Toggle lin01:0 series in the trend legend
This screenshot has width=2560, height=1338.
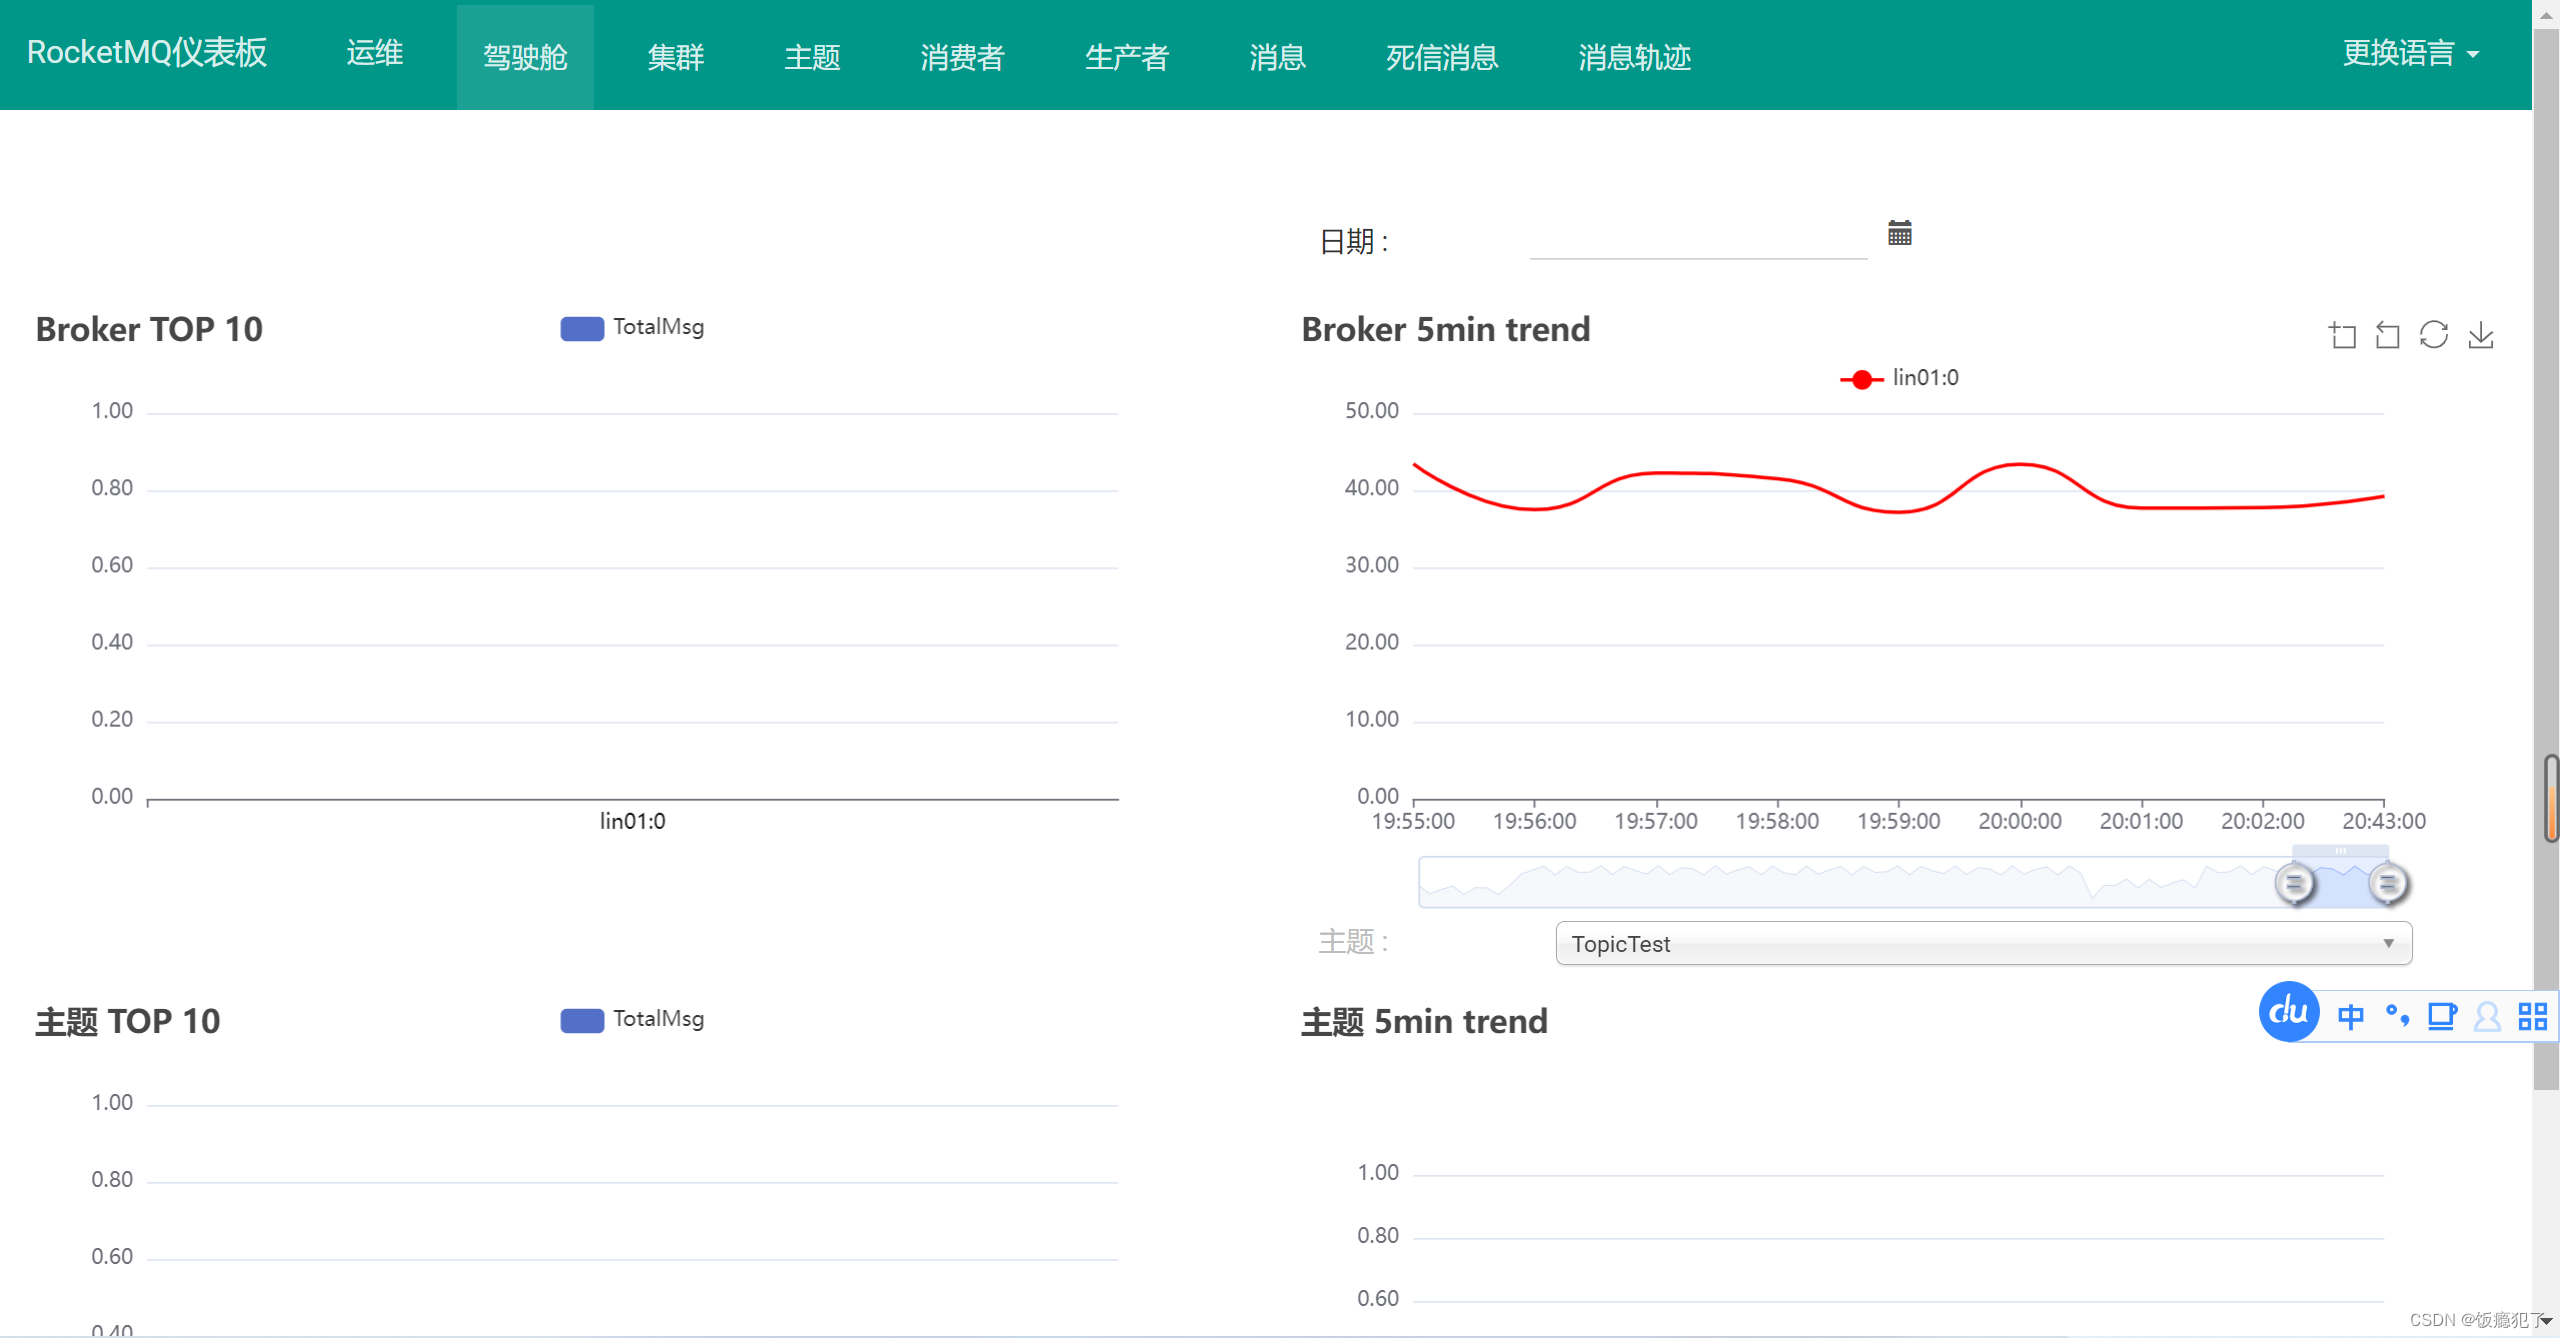[x=1899, y=379]
